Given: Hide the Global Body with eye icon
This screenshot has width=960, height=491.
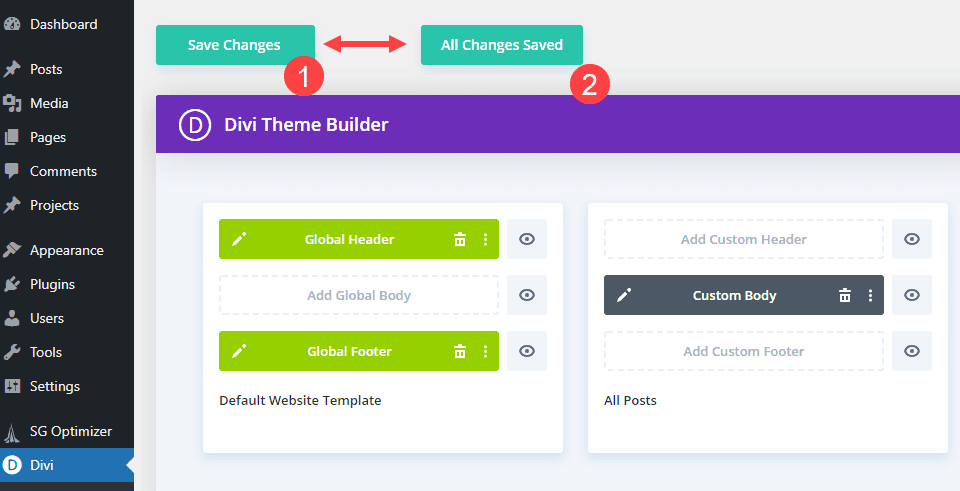Looking at the screenshot, I should tap(527, 295).
